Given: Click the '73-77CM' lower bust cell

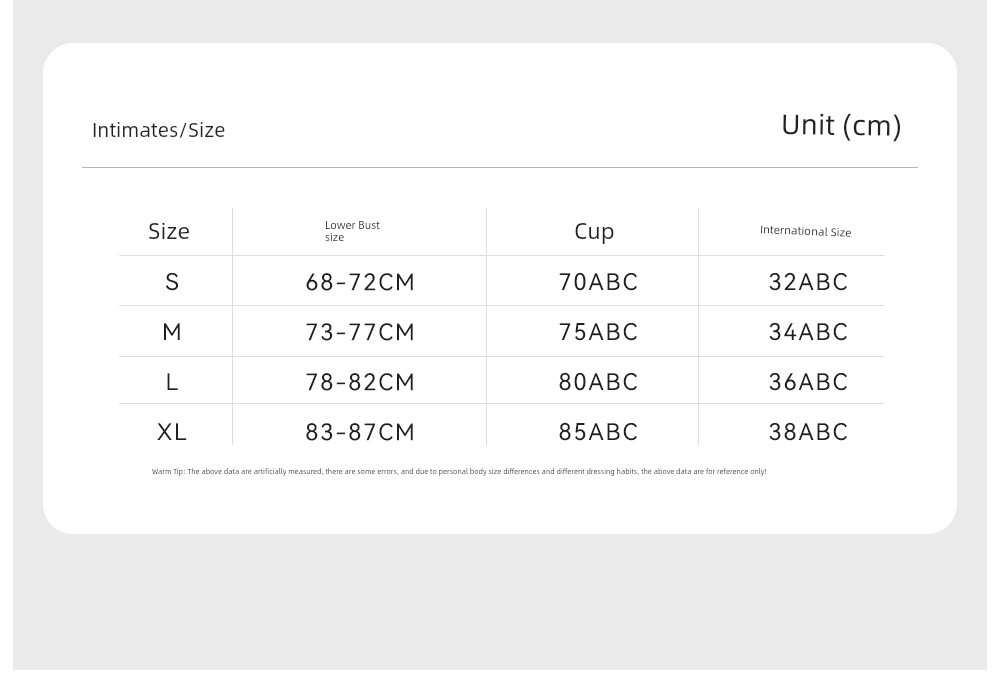Looking at the screenshot, I should pyautogui.click(x=360, y=332).
